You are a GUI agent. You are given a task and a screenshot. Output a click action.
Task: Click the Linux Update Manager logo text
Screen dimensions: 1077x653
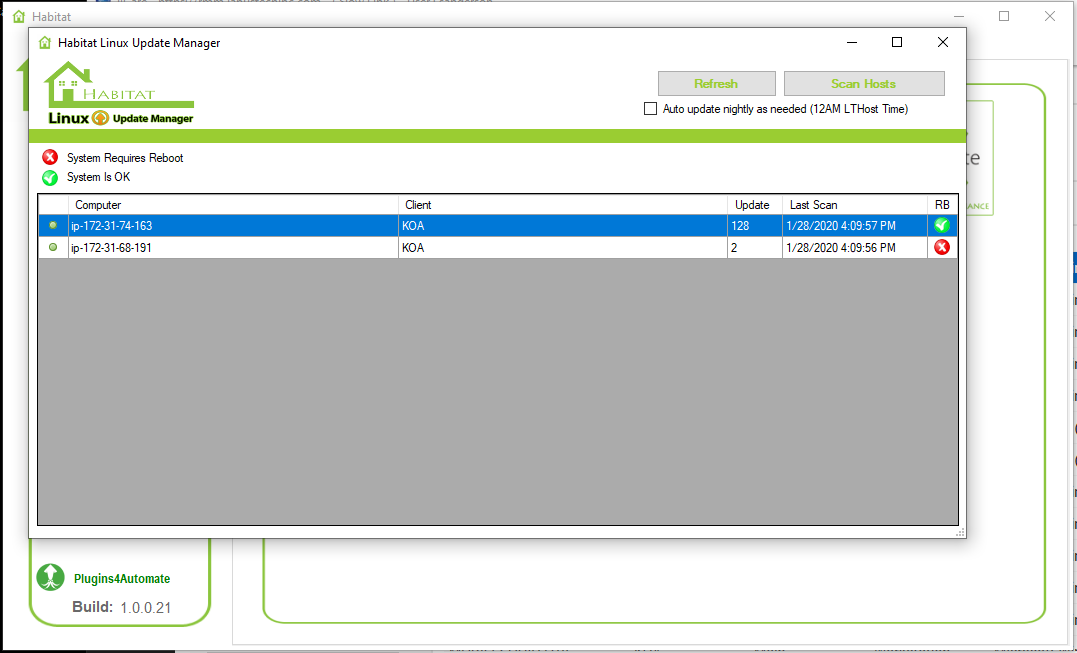[121, 118]
